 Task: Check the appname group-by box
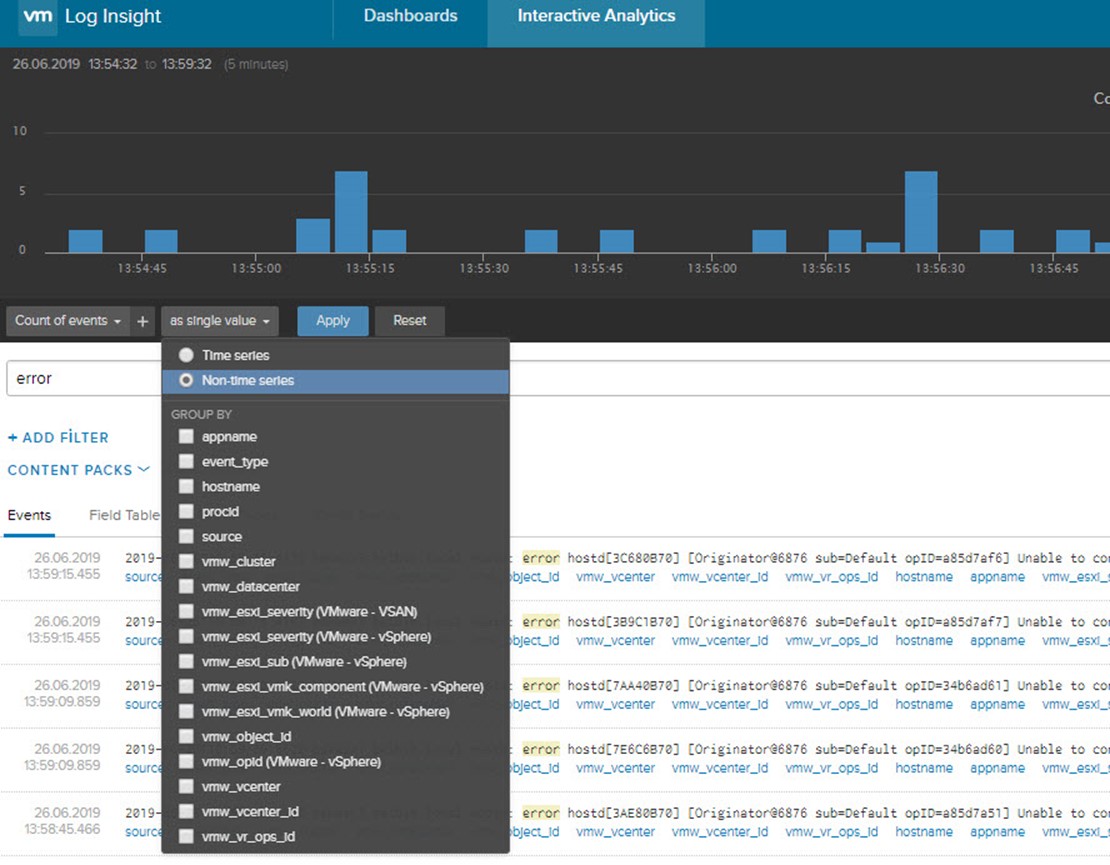186,437
